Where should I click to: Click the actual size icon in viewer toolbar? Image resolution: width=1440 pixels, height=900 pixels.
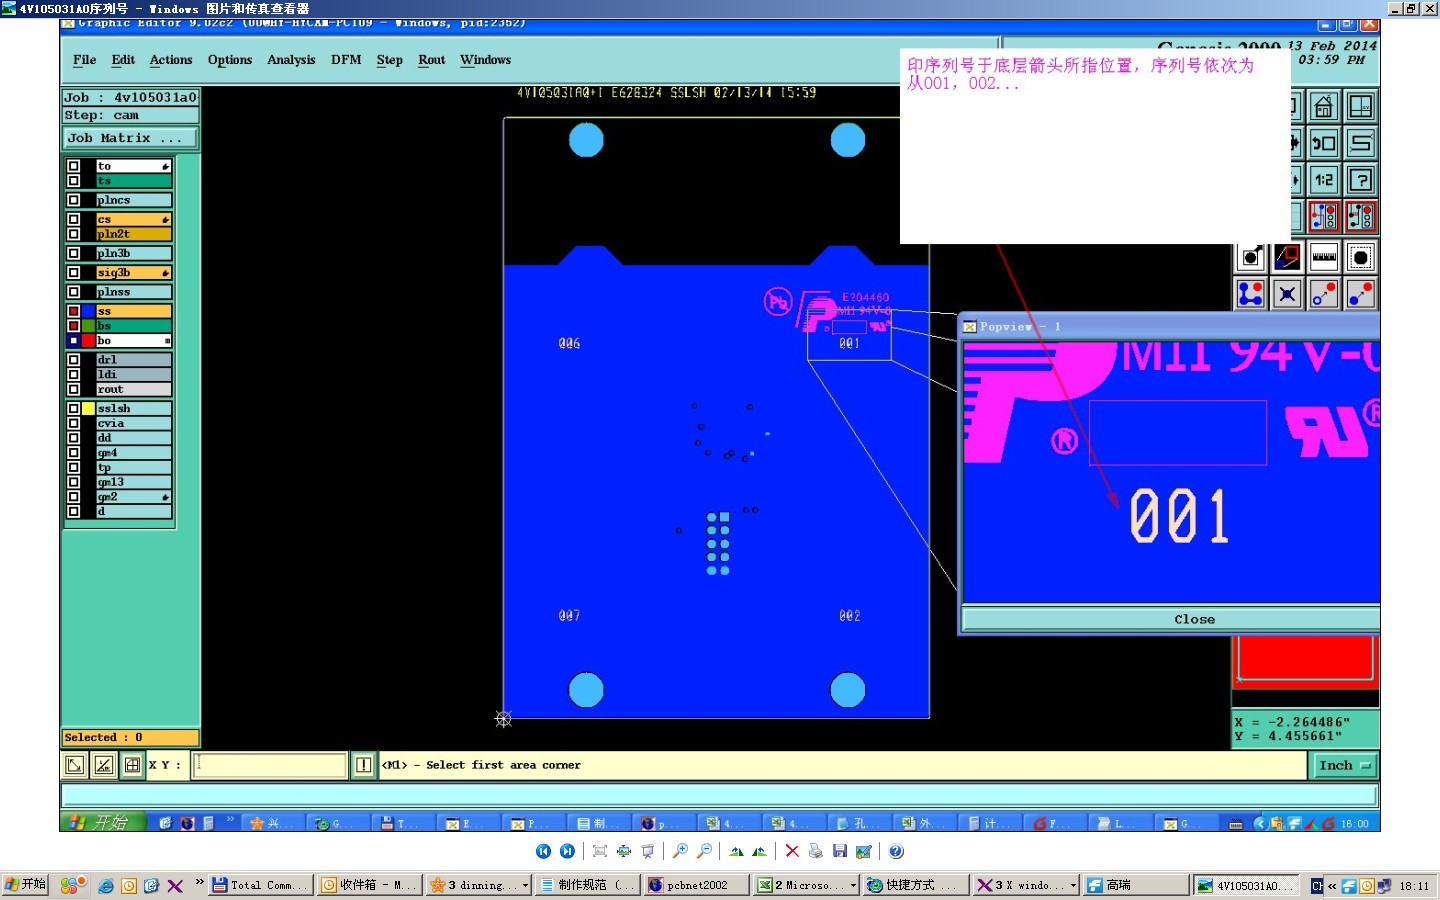click(x=624, y=851)
